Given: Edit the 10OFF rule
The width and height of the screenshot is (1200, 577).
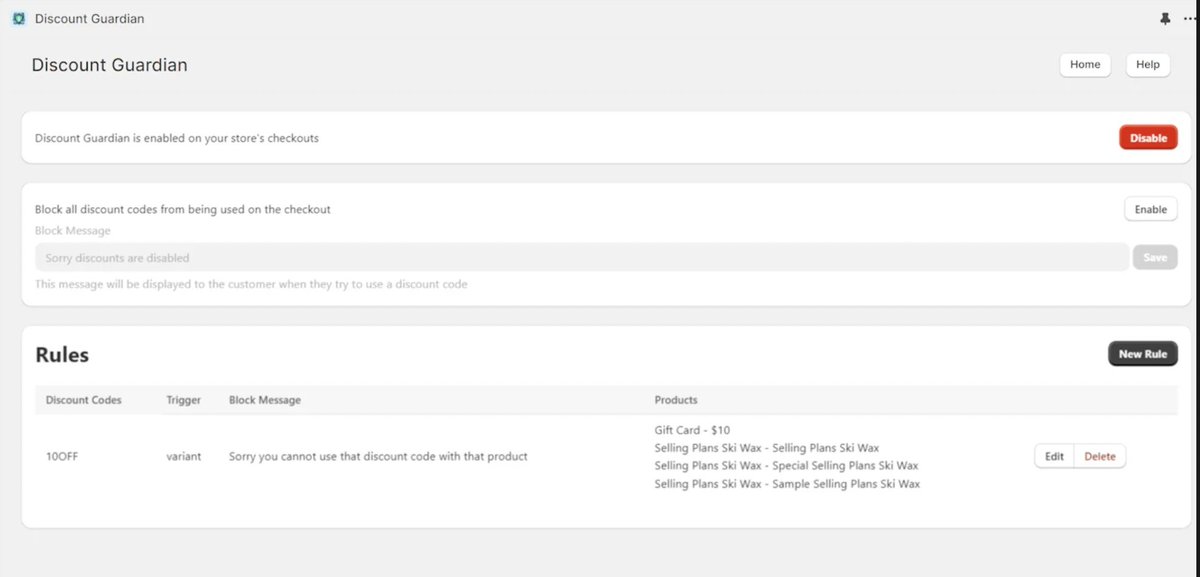Looking at the screenshot, I should point(1054,456).
